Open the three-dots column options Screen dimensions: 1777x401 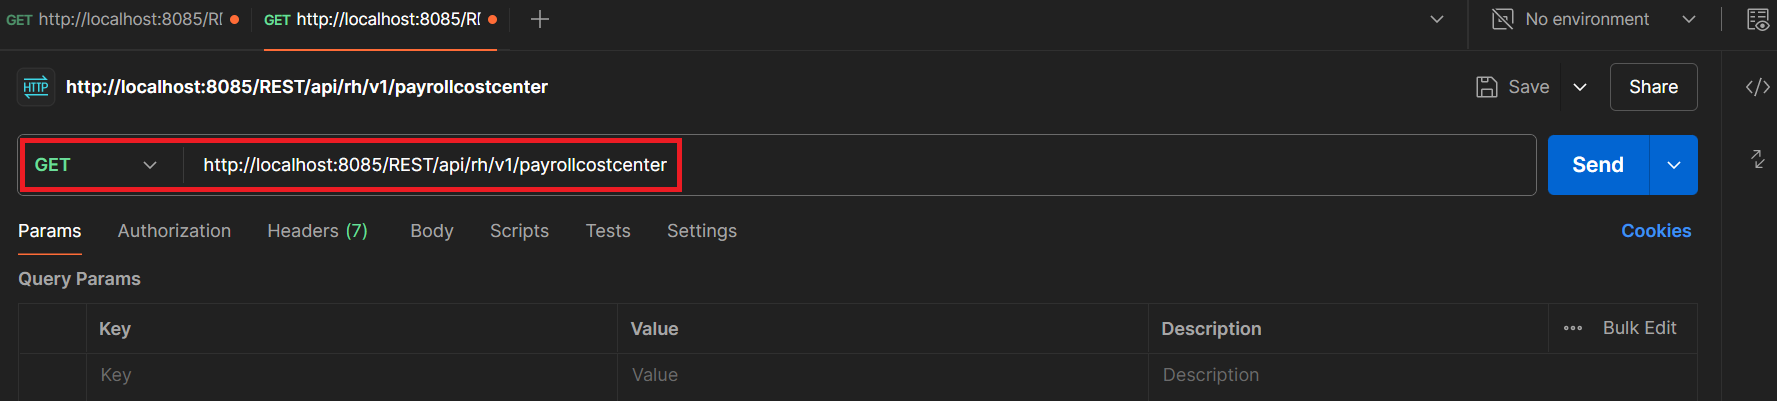[x=1572, y=328]
